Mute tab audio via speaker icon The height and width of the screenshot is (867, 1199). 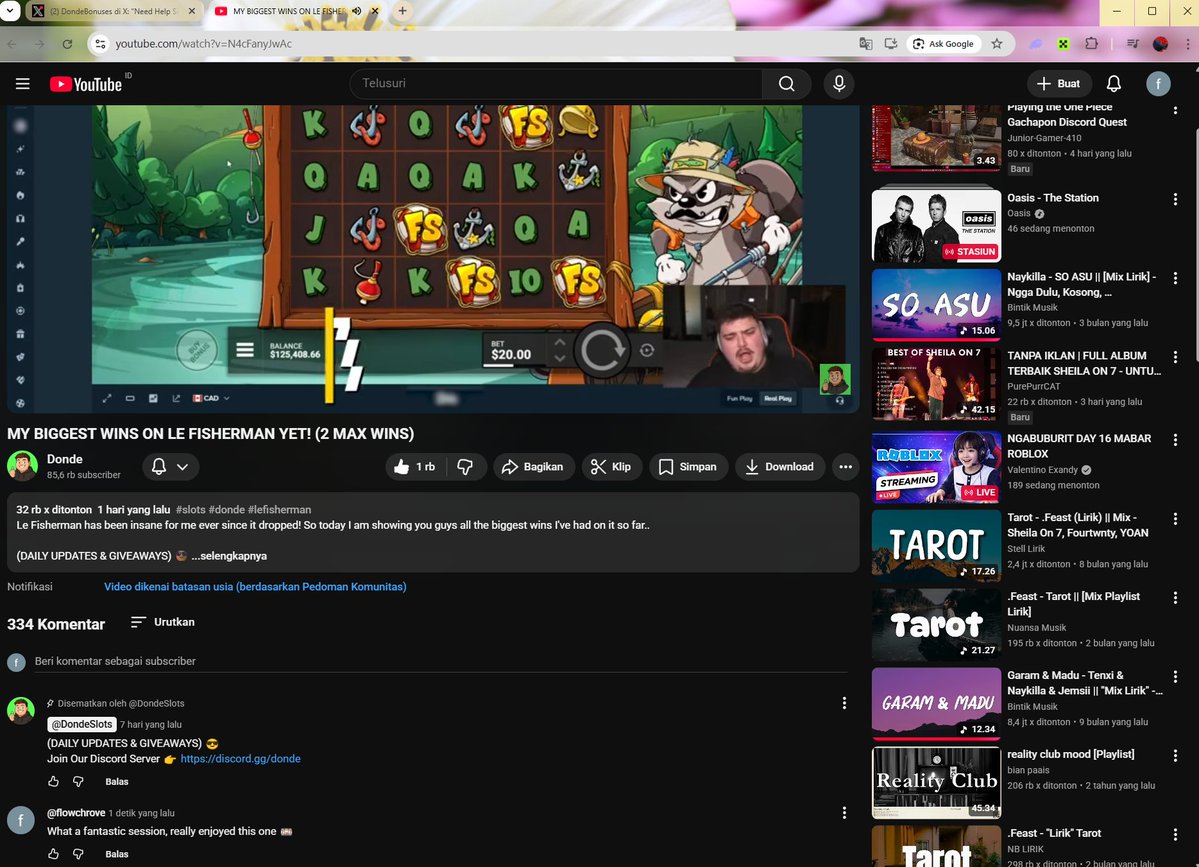click(x=356, y=11)
